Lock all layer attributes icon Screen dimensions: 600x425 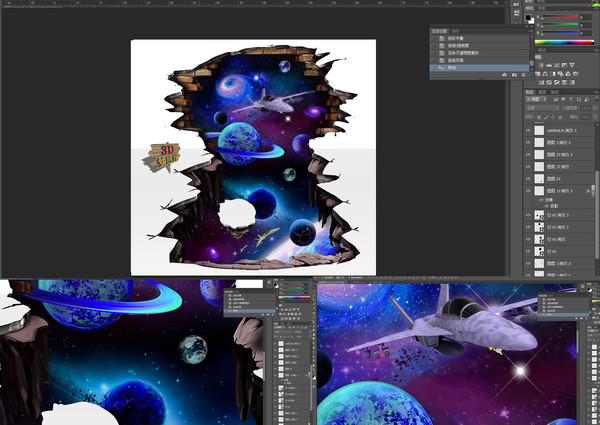[560, 117]
